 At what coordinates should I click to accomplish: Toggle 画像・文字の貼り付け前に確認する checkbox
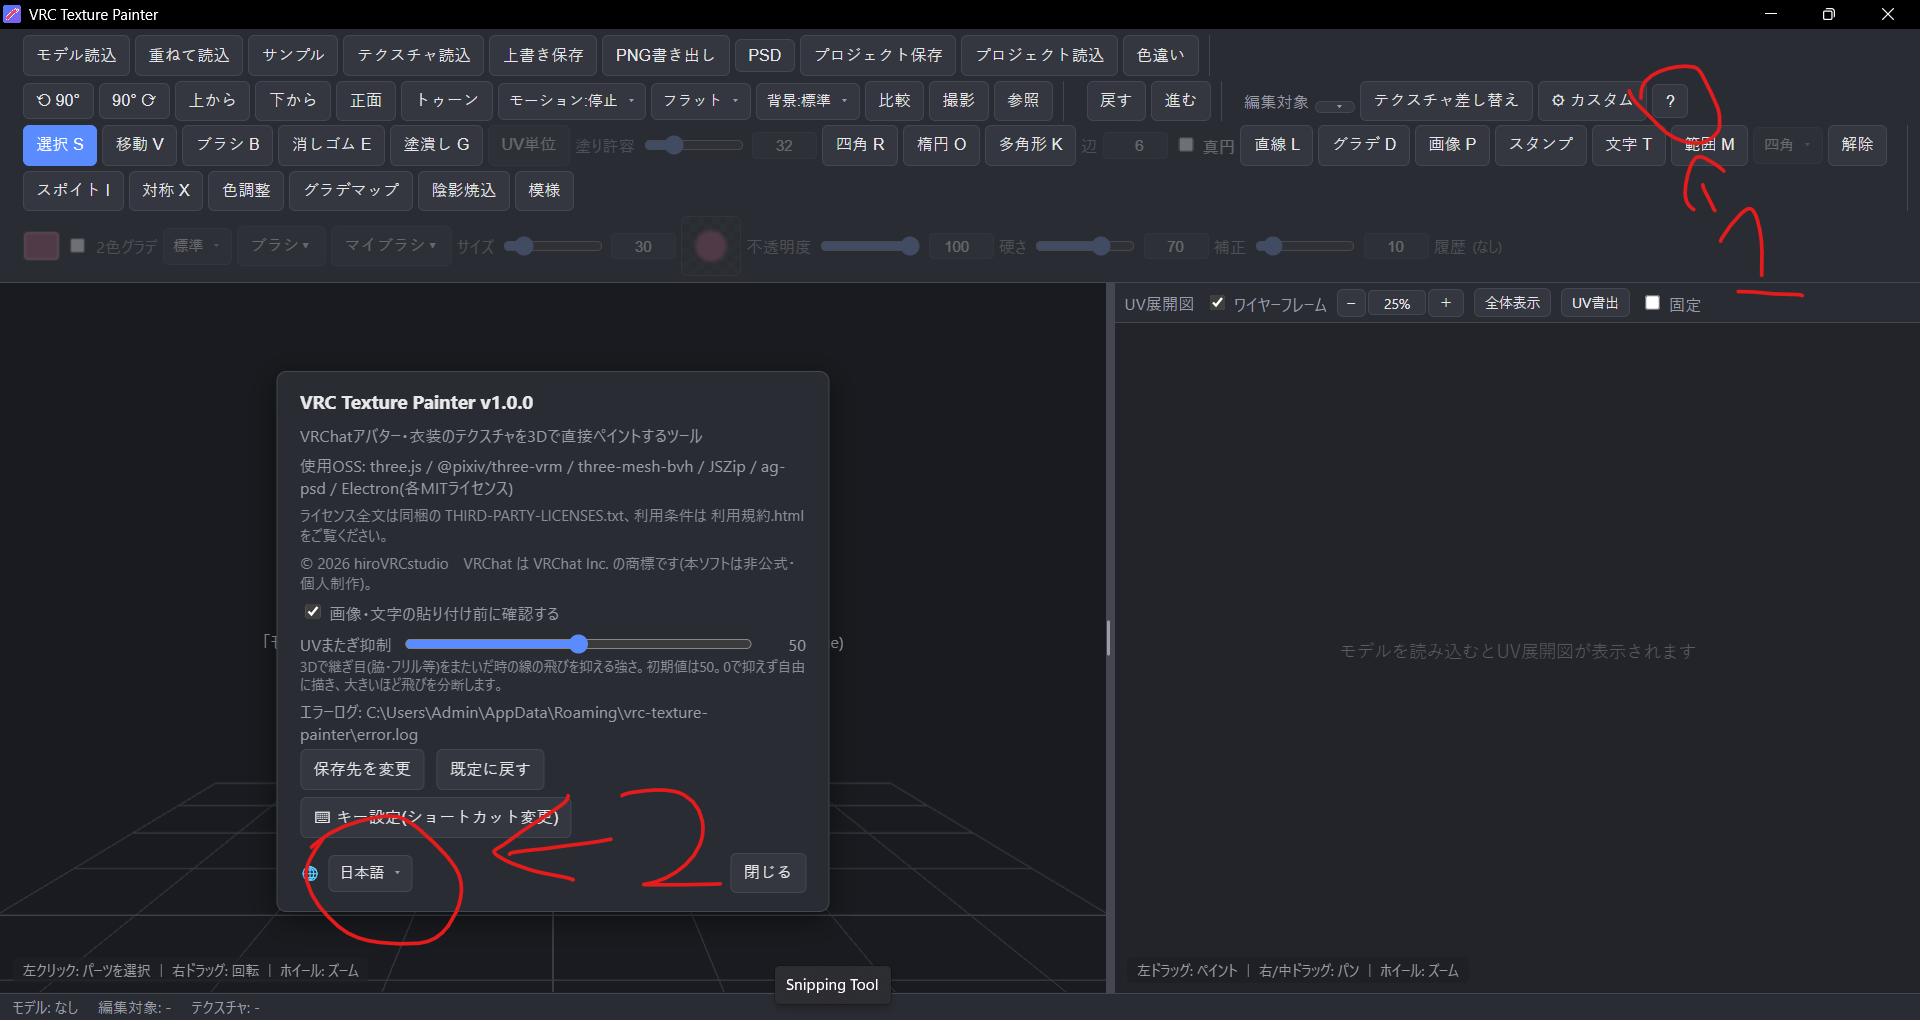click(313, 612)
